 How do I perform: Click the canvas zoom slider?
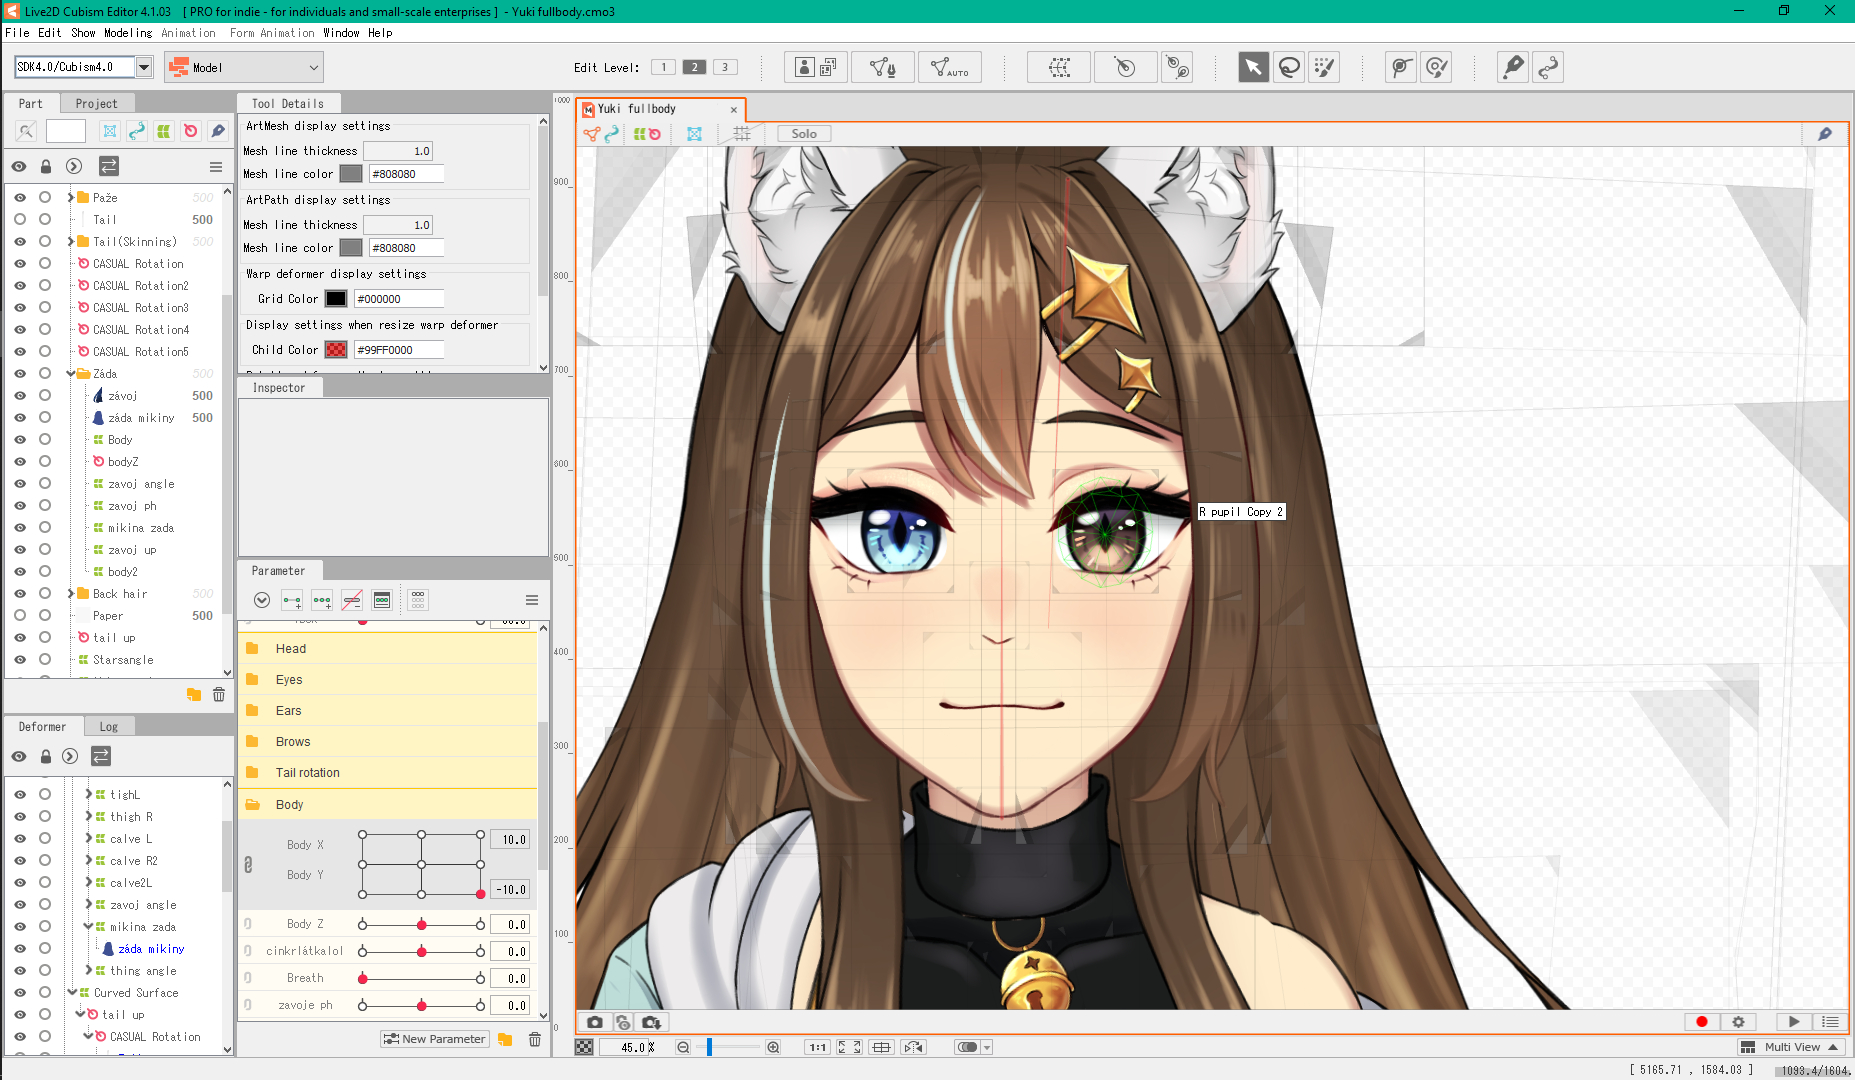pyautogui.click(x=728, y=1047)
